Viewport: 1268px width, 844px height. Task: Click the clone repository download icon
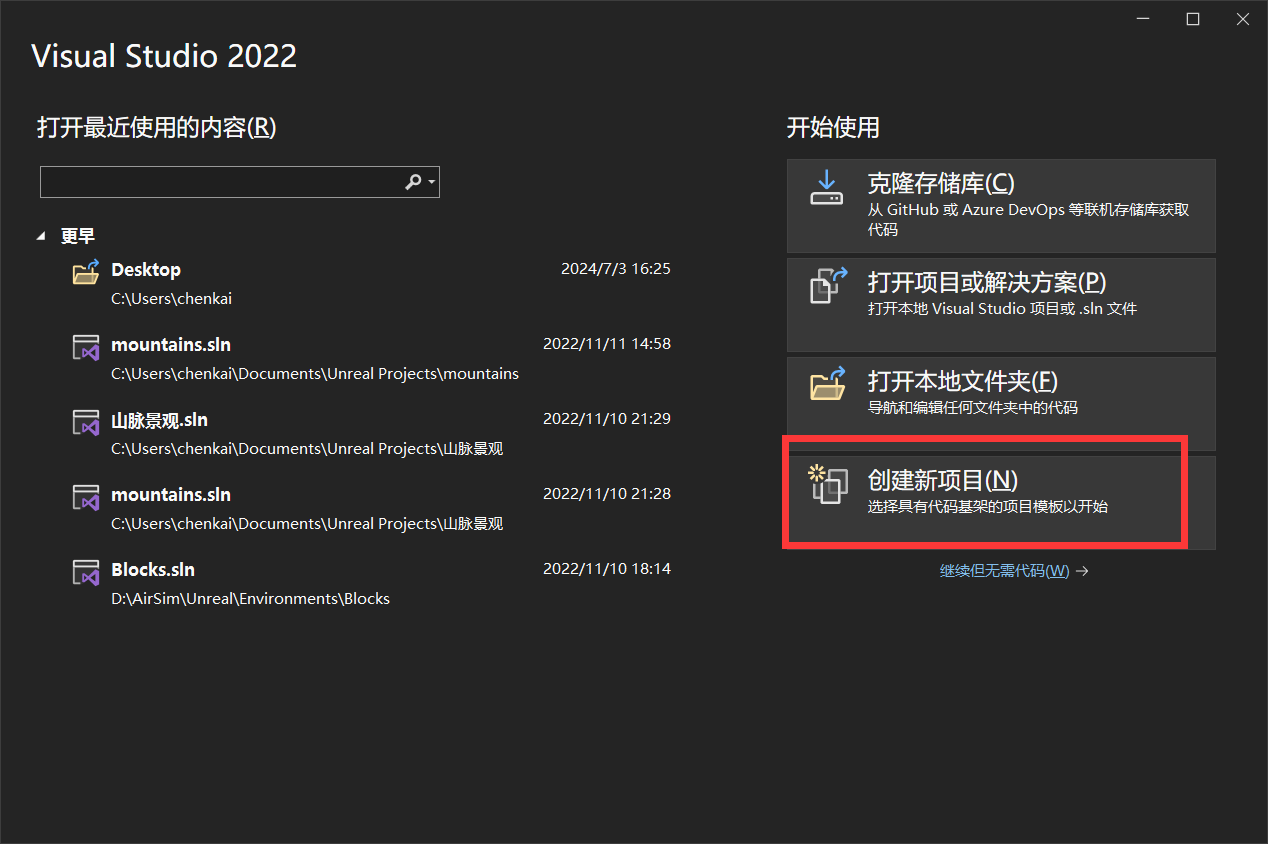(x=826, y=188)
